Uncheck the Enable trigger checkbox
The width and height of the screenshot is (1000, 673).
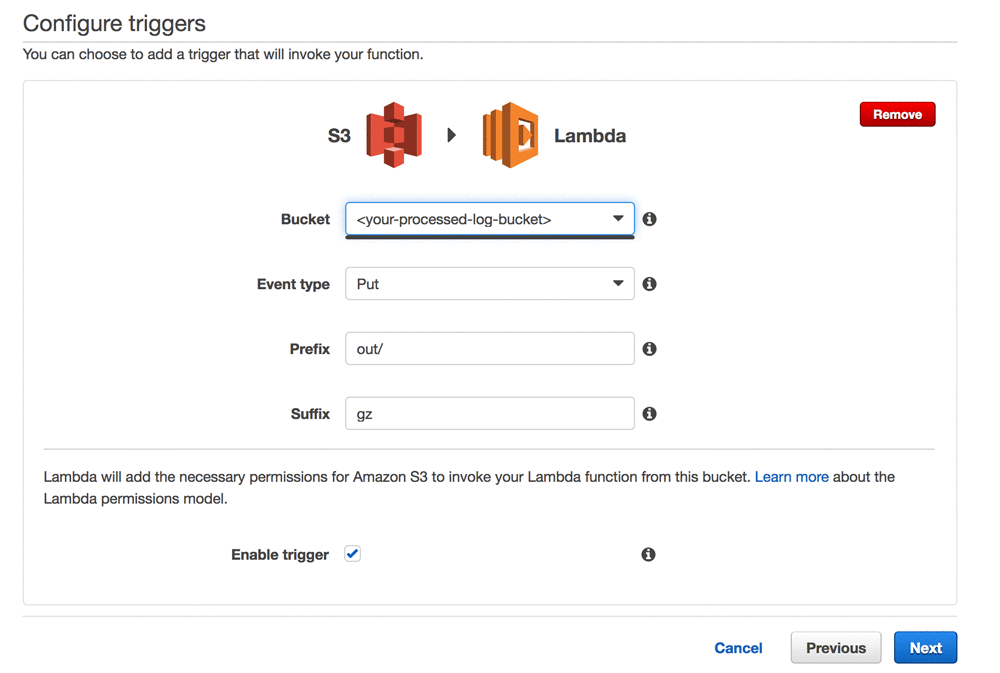[352, 554]
